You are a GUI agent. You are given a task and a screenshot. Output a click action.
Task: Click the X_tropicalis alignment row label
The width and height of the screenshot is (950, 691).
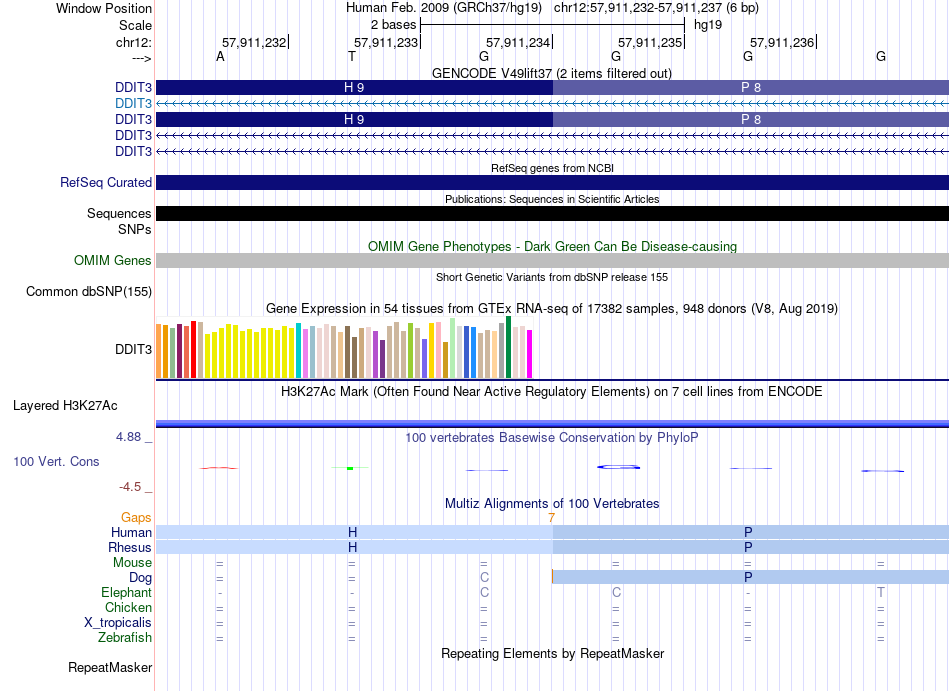118,623
